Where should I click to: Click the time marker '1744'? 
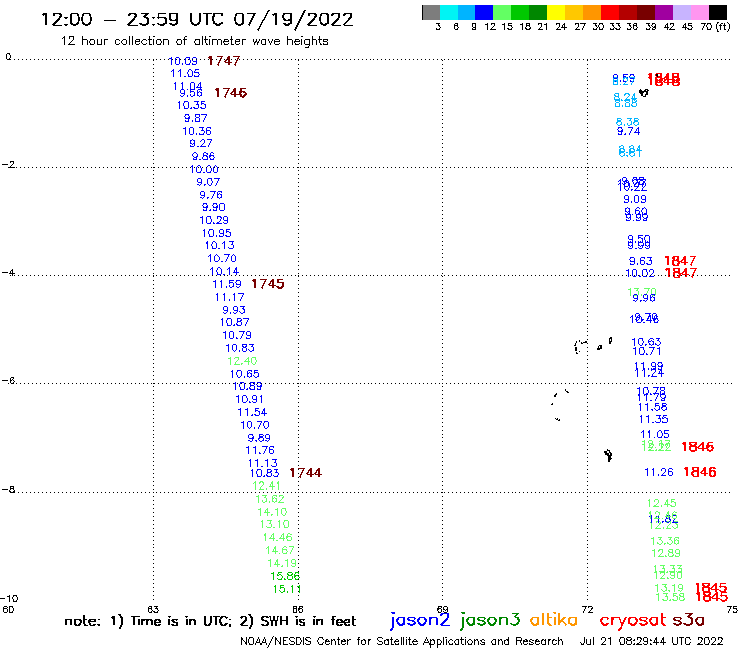click(x=305, y=473)
